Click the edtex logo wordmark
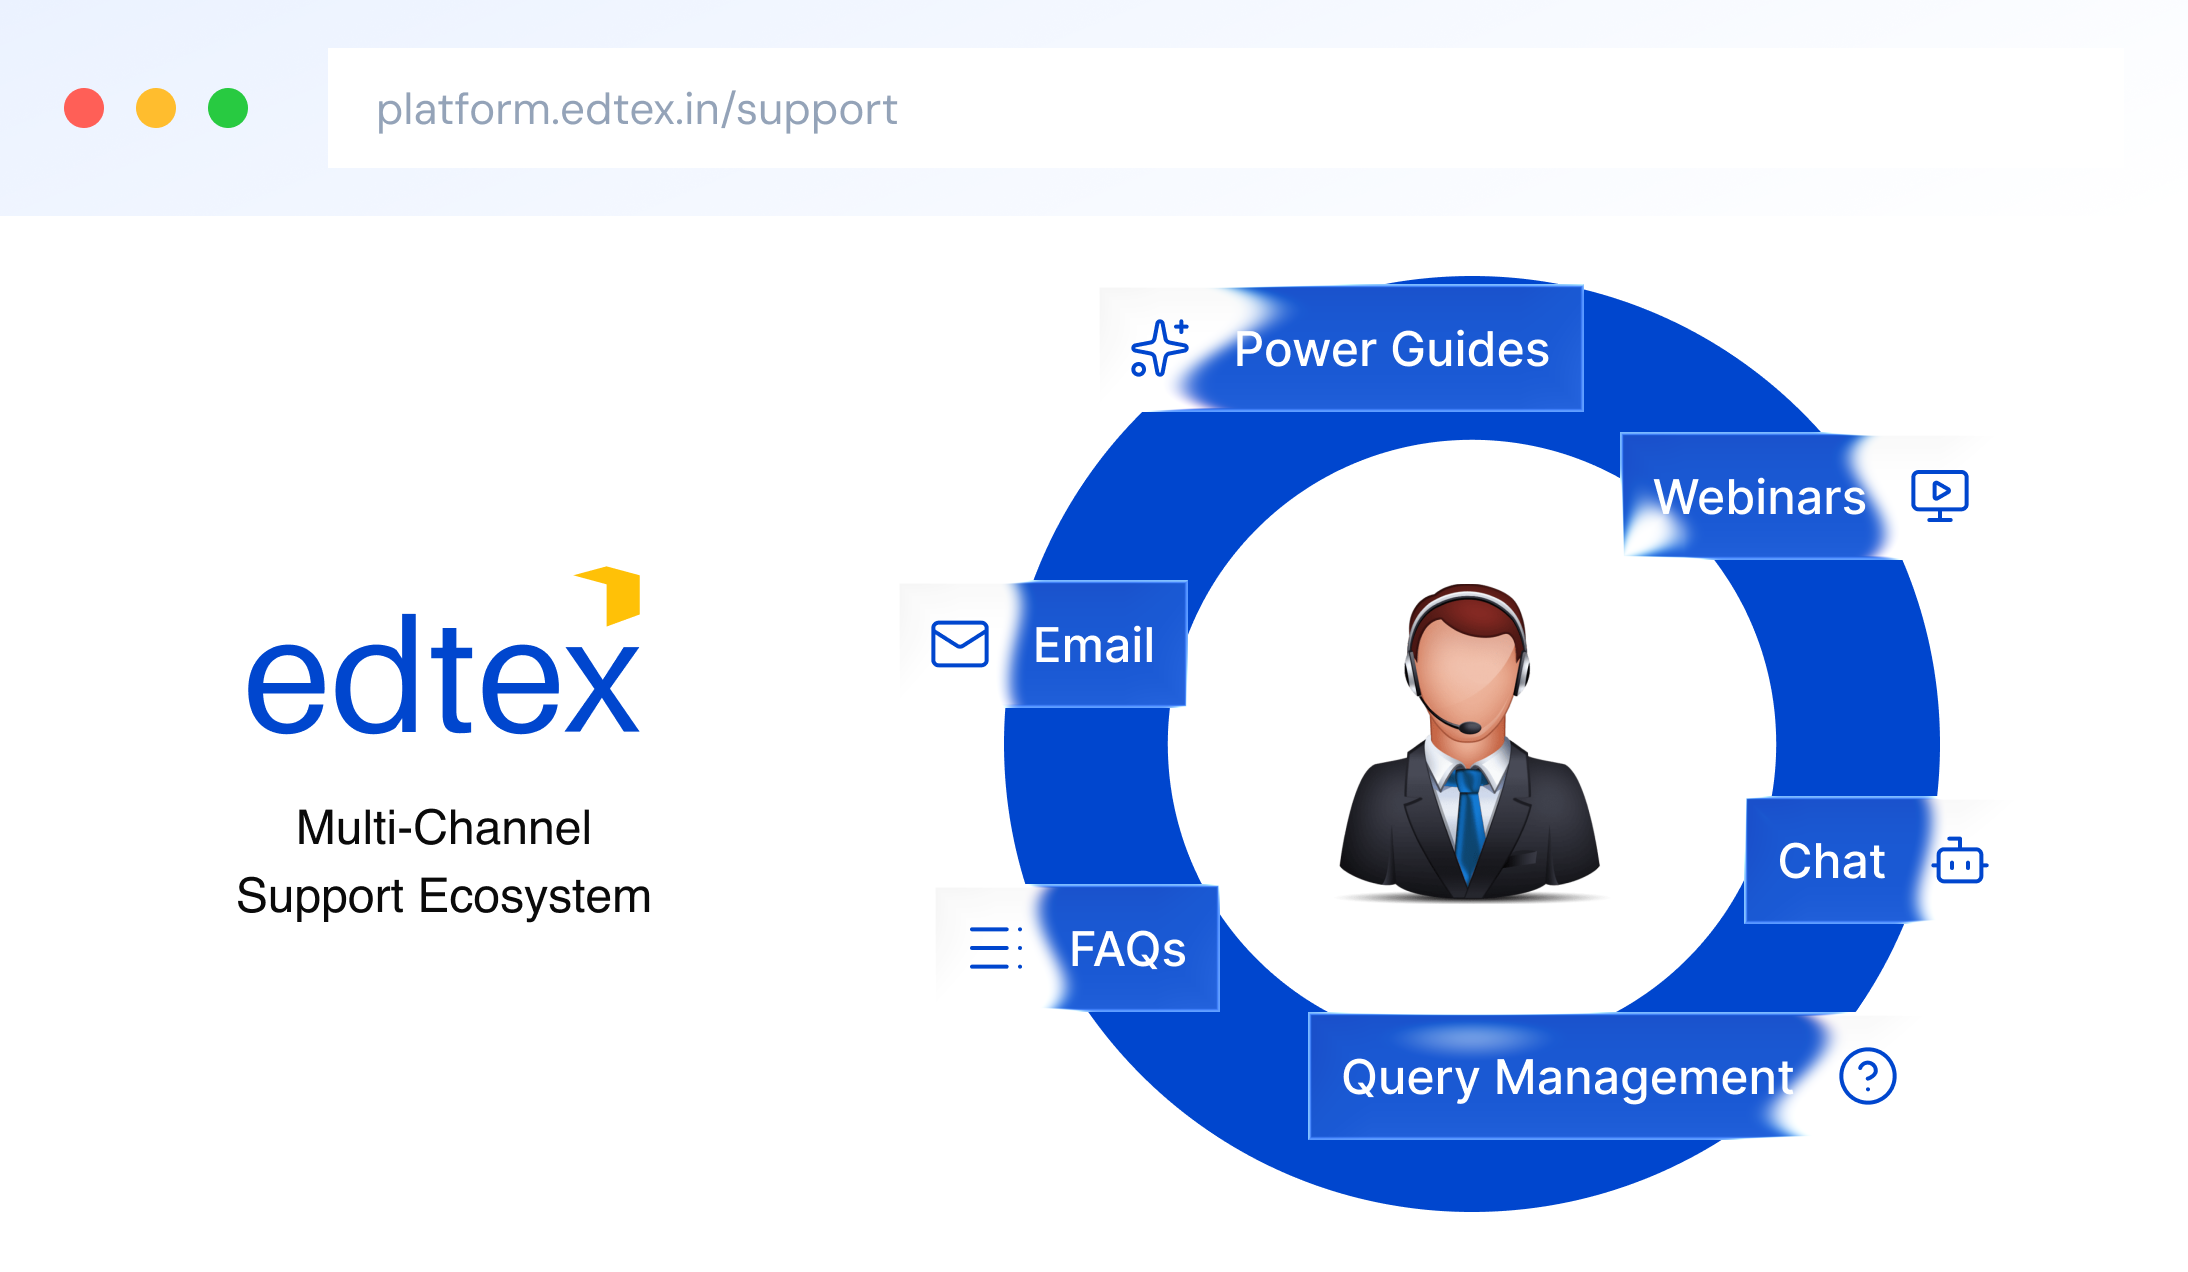The height and width of the screenshot is (1272, 2188). [x=442, y=678]
